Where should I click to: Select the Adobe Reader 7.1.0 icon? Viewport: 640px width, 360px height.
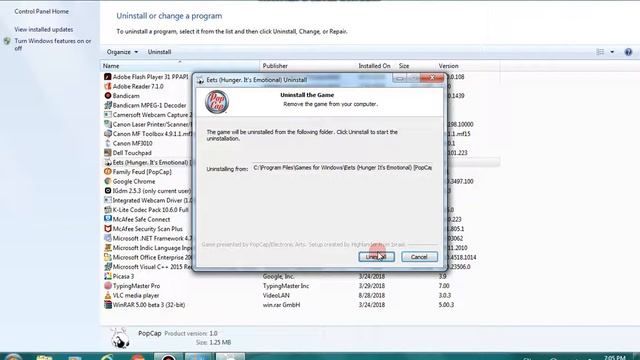pyautogui.click(x=108, y=86)
